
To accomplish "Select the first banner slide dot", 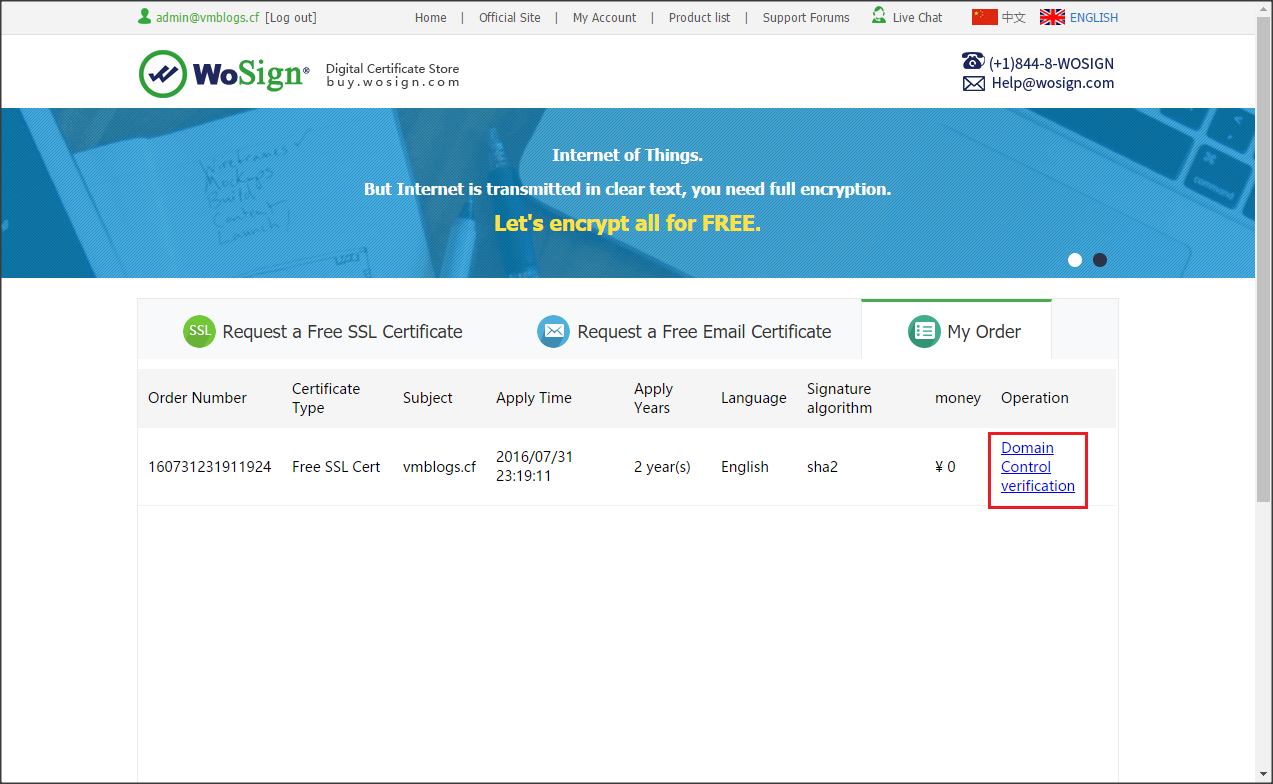I will click(1075, 260).
